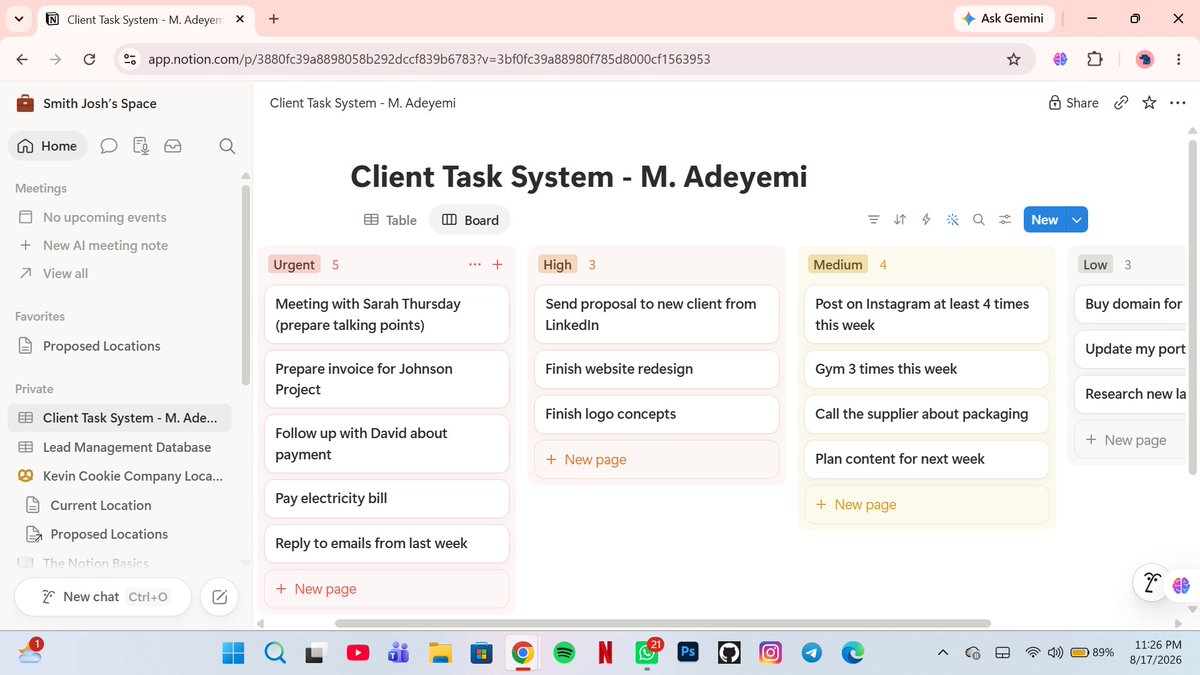Select Client Task System page in sidebar
Screen dimensions: 1200x675
pyautogui.click(x=119, y=418)
